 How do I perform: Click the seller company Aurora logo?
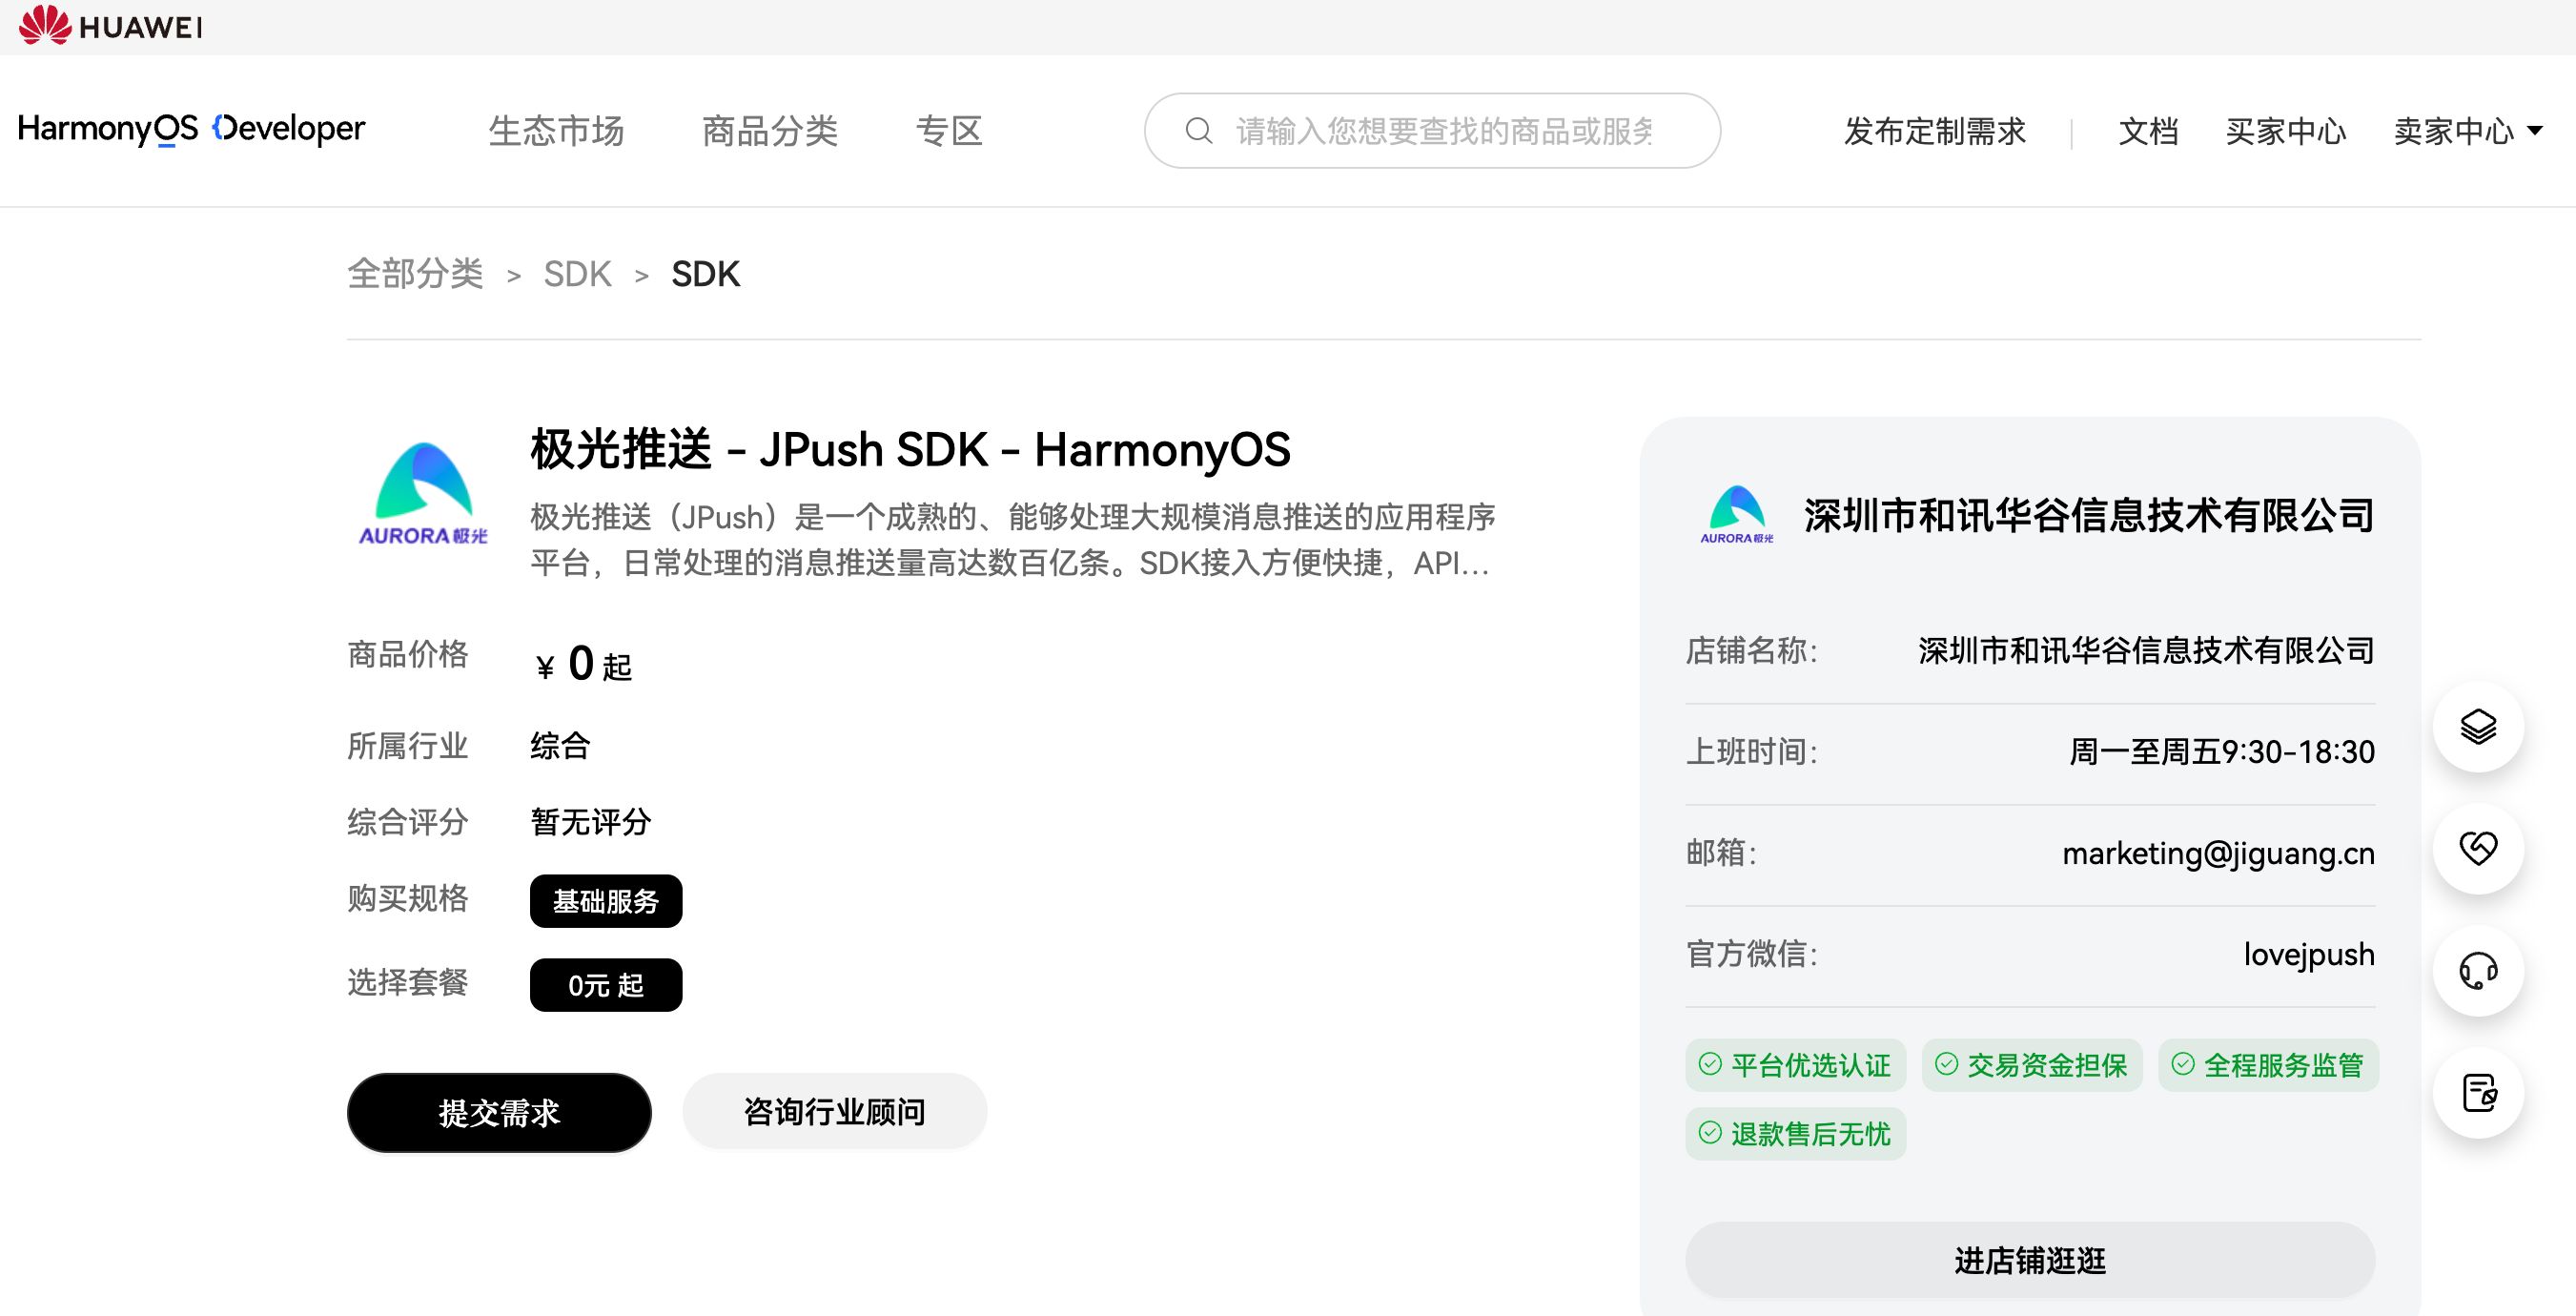click(1737, 515)
